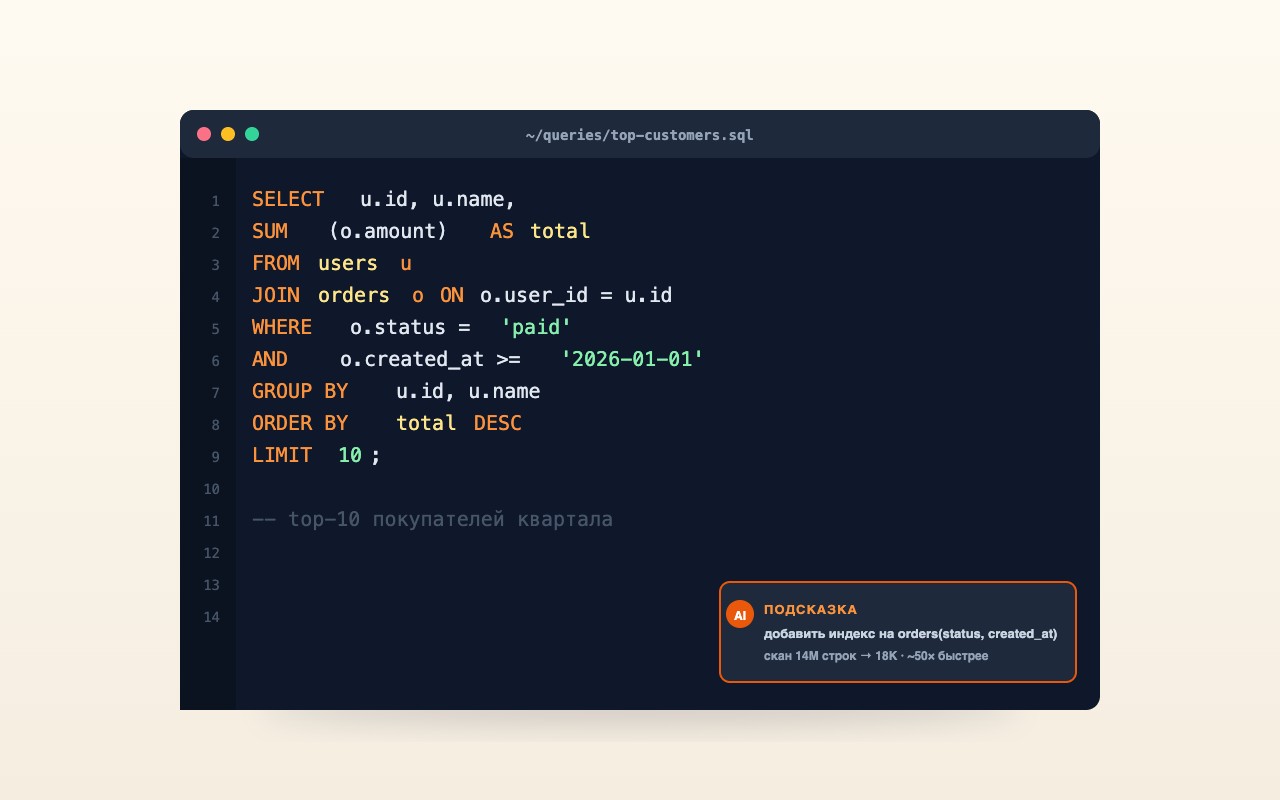Click the green maximize window dot
This screenshot has height=800, width=1280.
point(252,134)
